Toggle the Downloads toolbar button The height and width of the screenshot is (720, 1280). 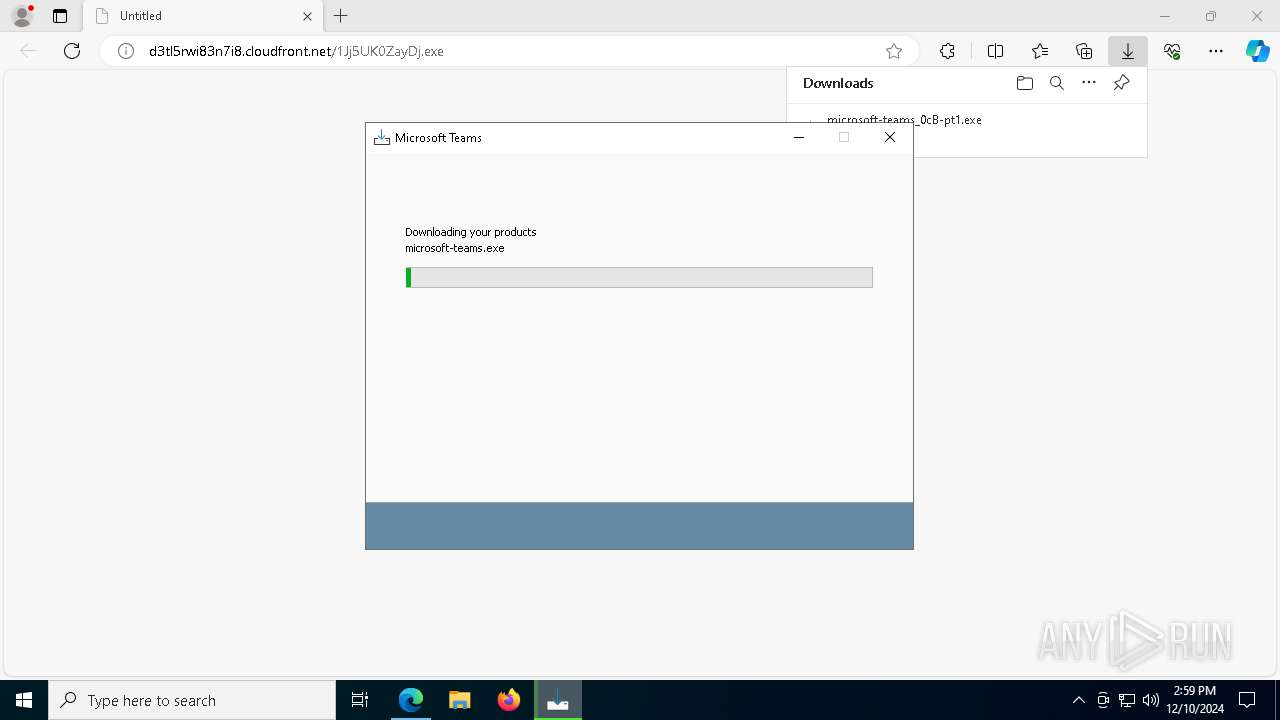click(x=1128, y=51)
